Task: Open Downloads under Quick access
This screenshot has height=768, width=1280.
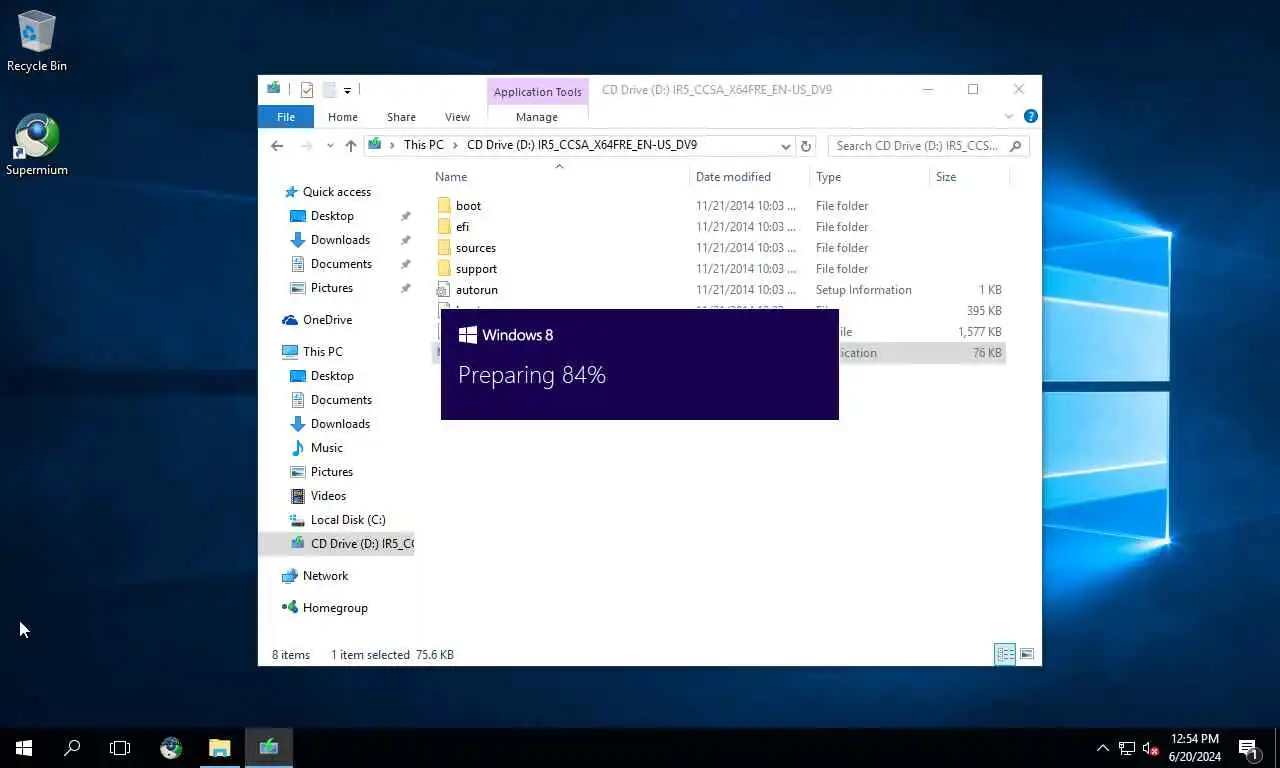Action: (340, 240)
